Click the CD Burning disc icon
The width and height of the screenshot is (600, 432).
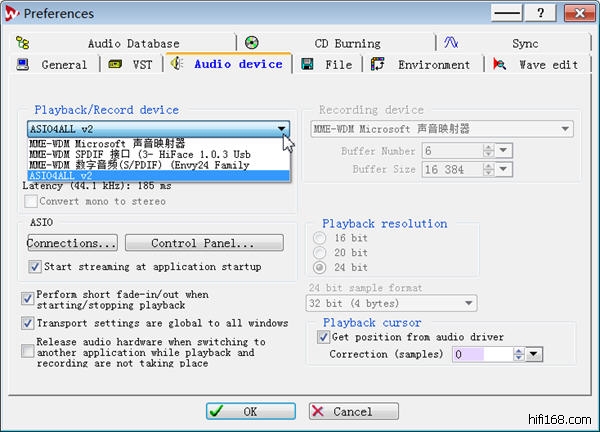click(252, 43)
